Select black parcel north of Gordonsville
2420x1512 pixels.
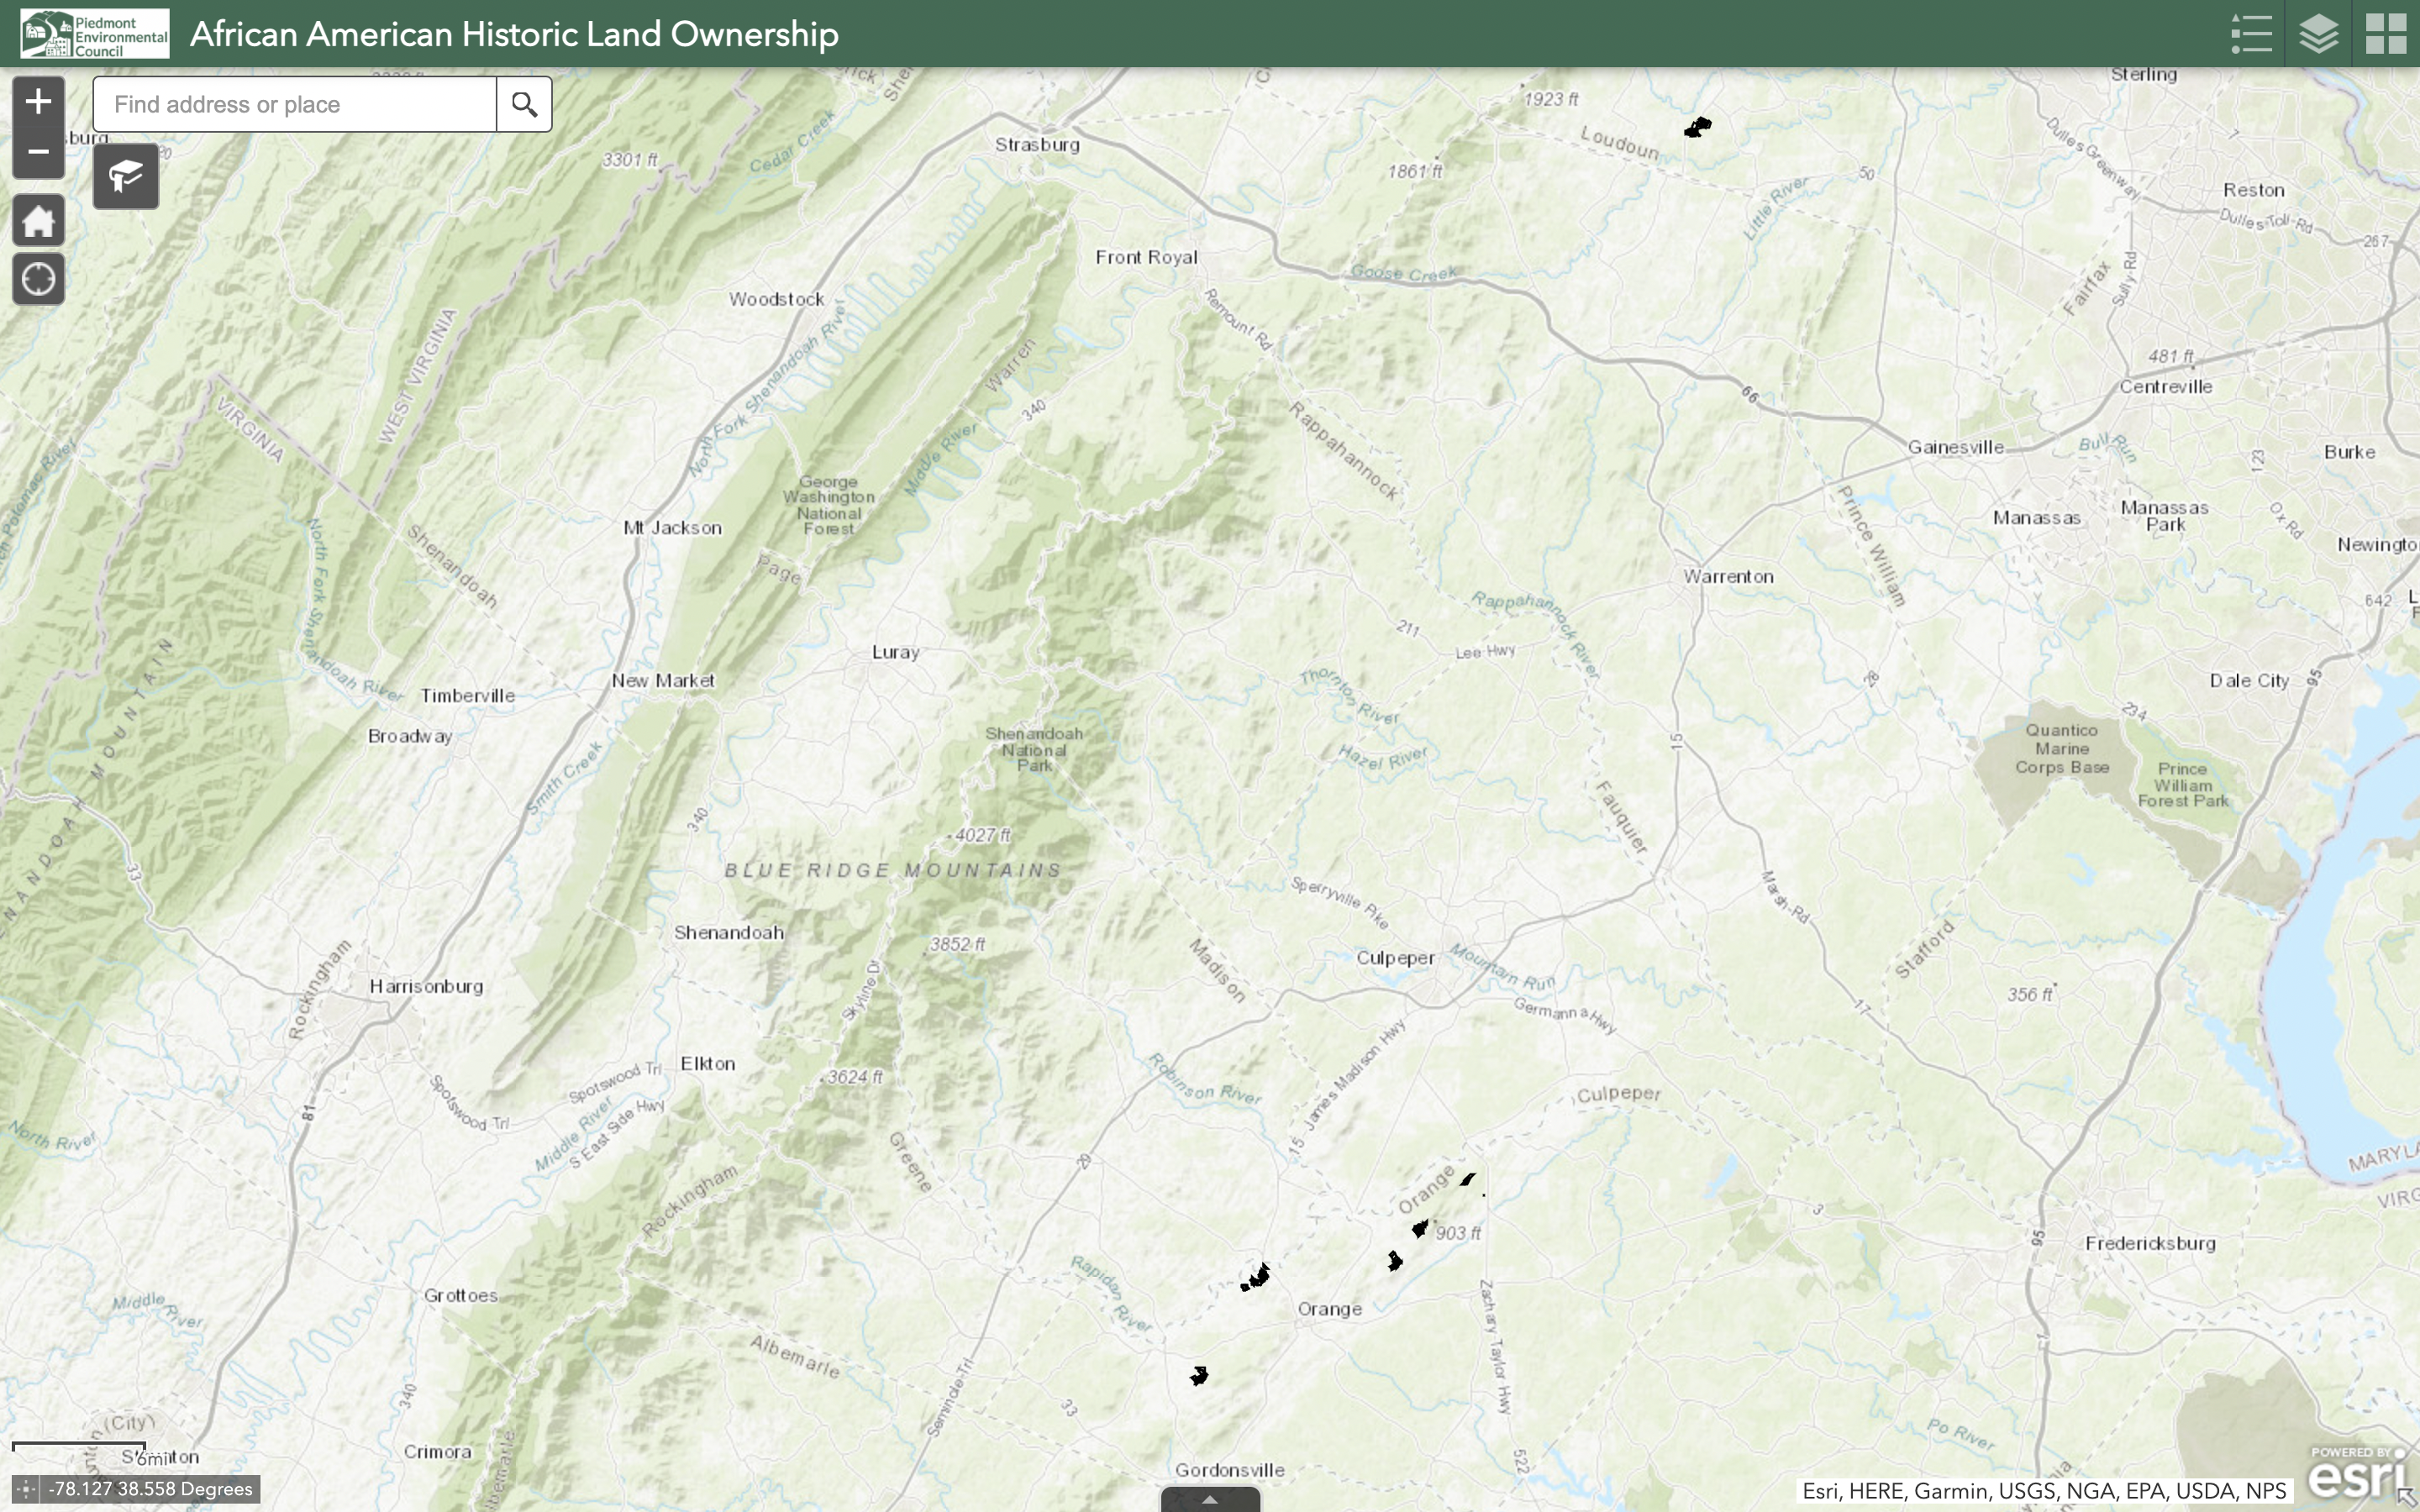(x=1199, y=1376)
